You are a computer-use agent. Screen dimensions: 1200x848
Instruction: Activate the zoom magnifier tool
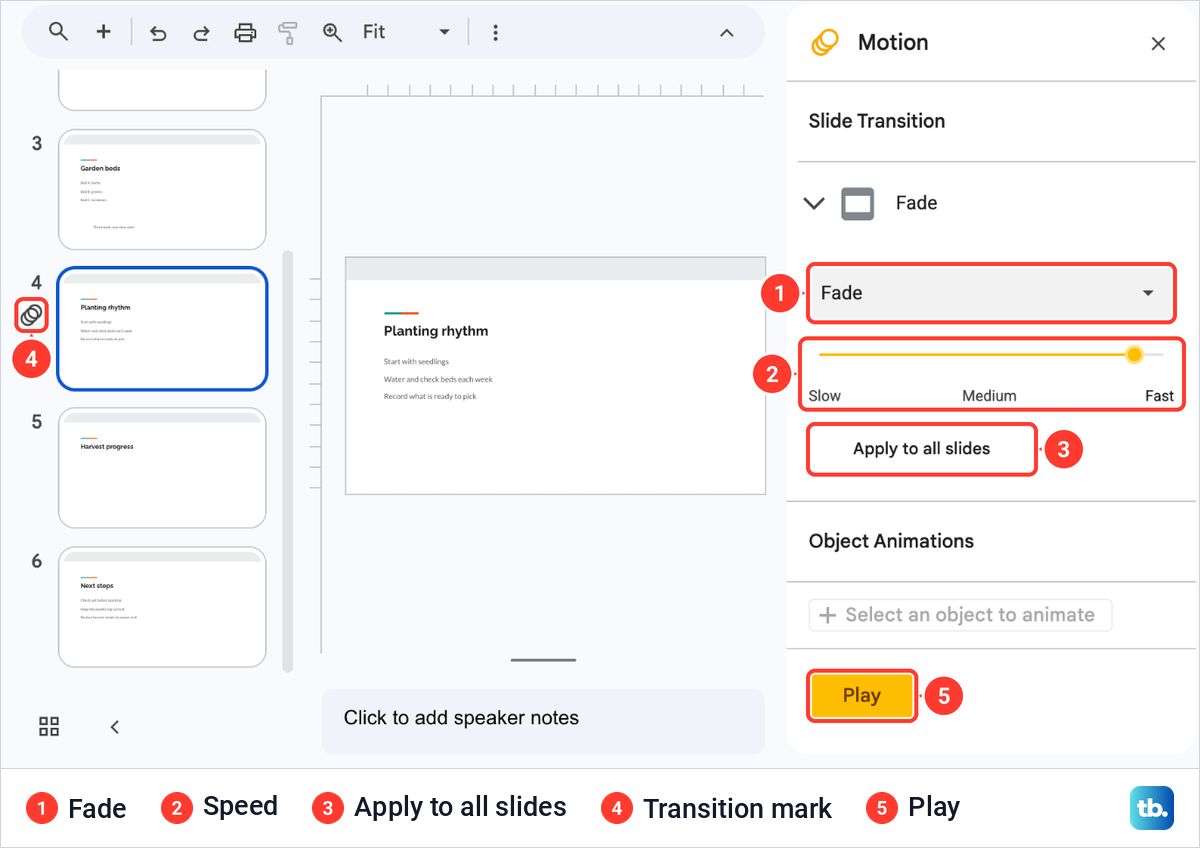click(x=332, y=32)
